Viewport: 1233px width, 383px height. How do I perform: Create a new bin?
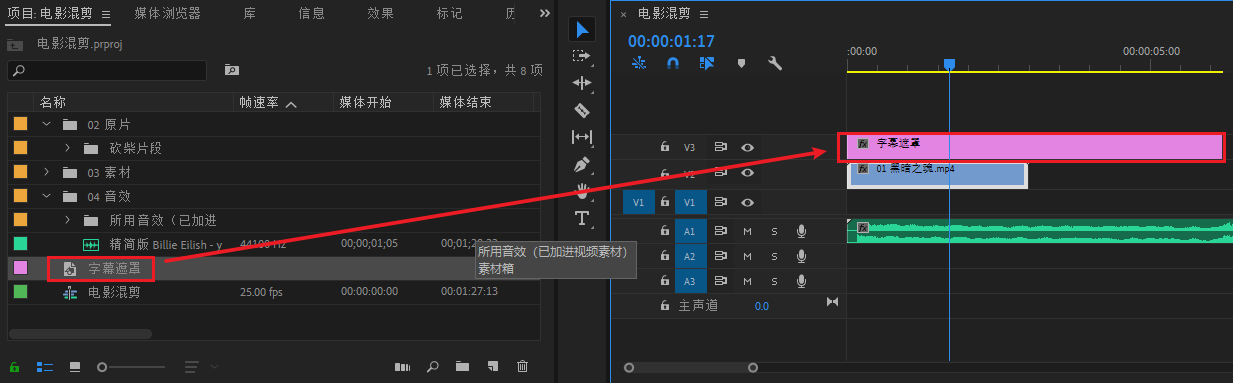[462, 367]
